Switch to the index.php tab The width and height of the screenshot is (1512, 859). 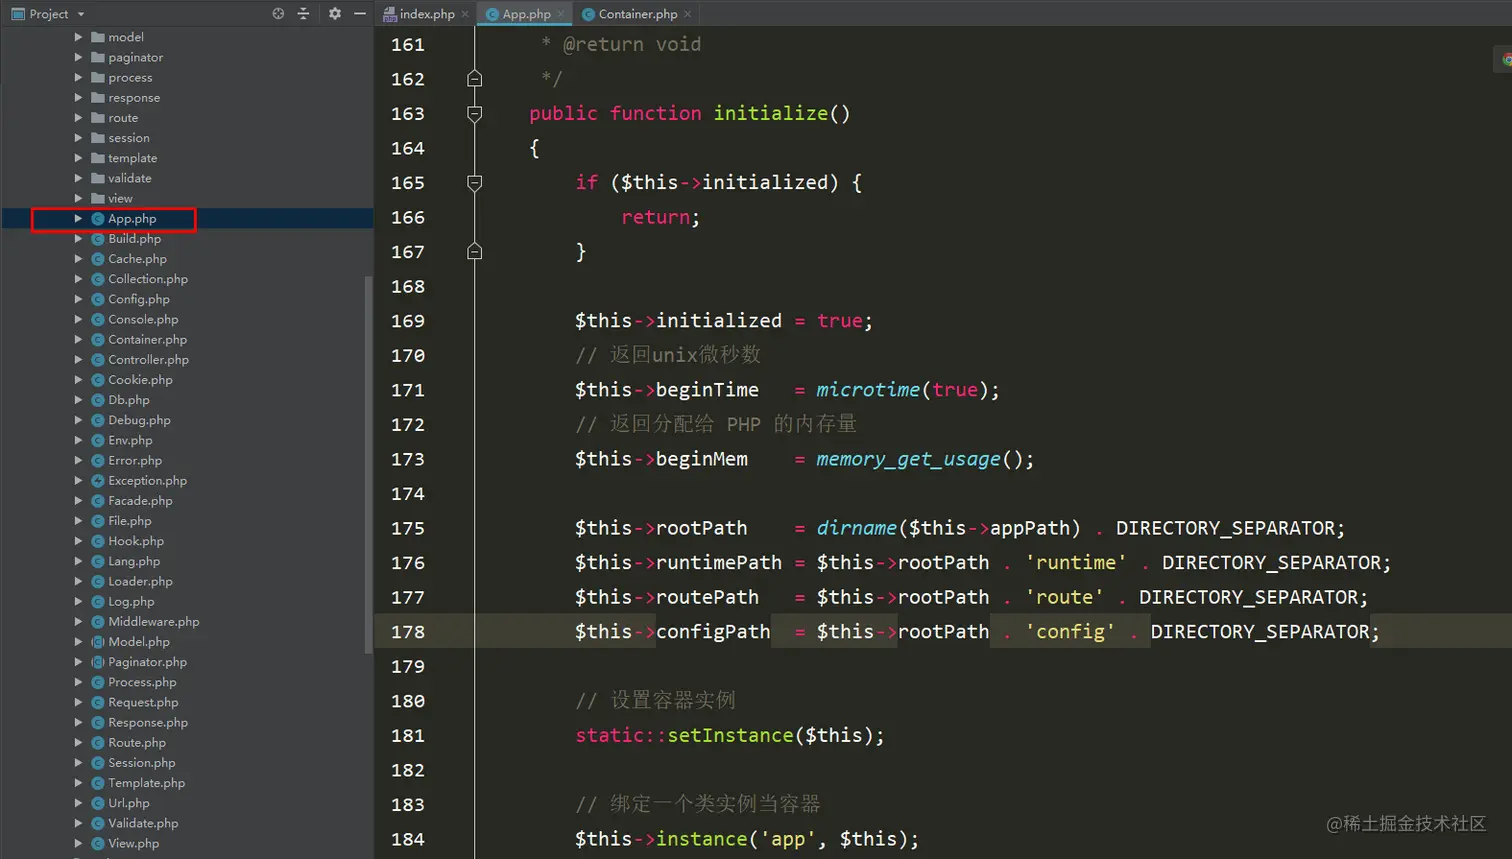coord(427,14)
